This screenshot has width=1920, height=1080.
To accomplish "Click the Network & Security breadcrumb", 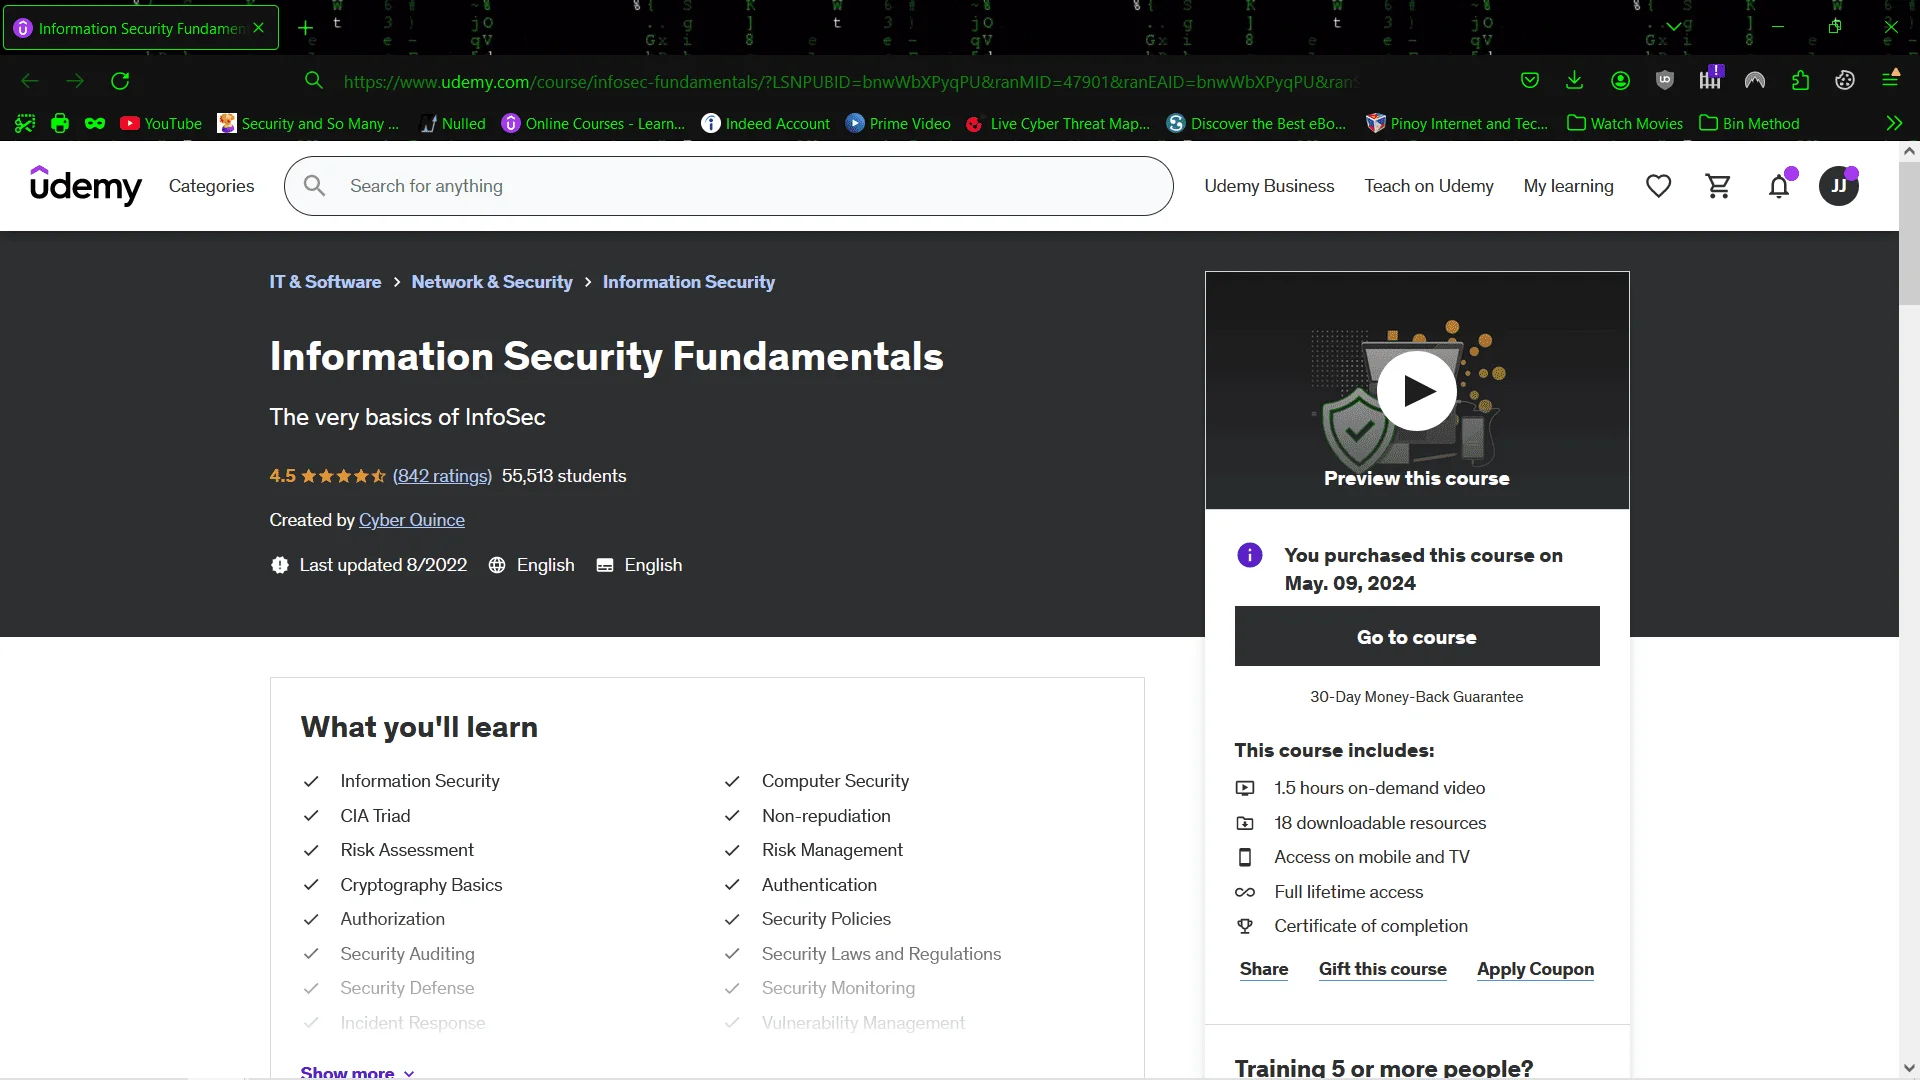I will (492, 282).
